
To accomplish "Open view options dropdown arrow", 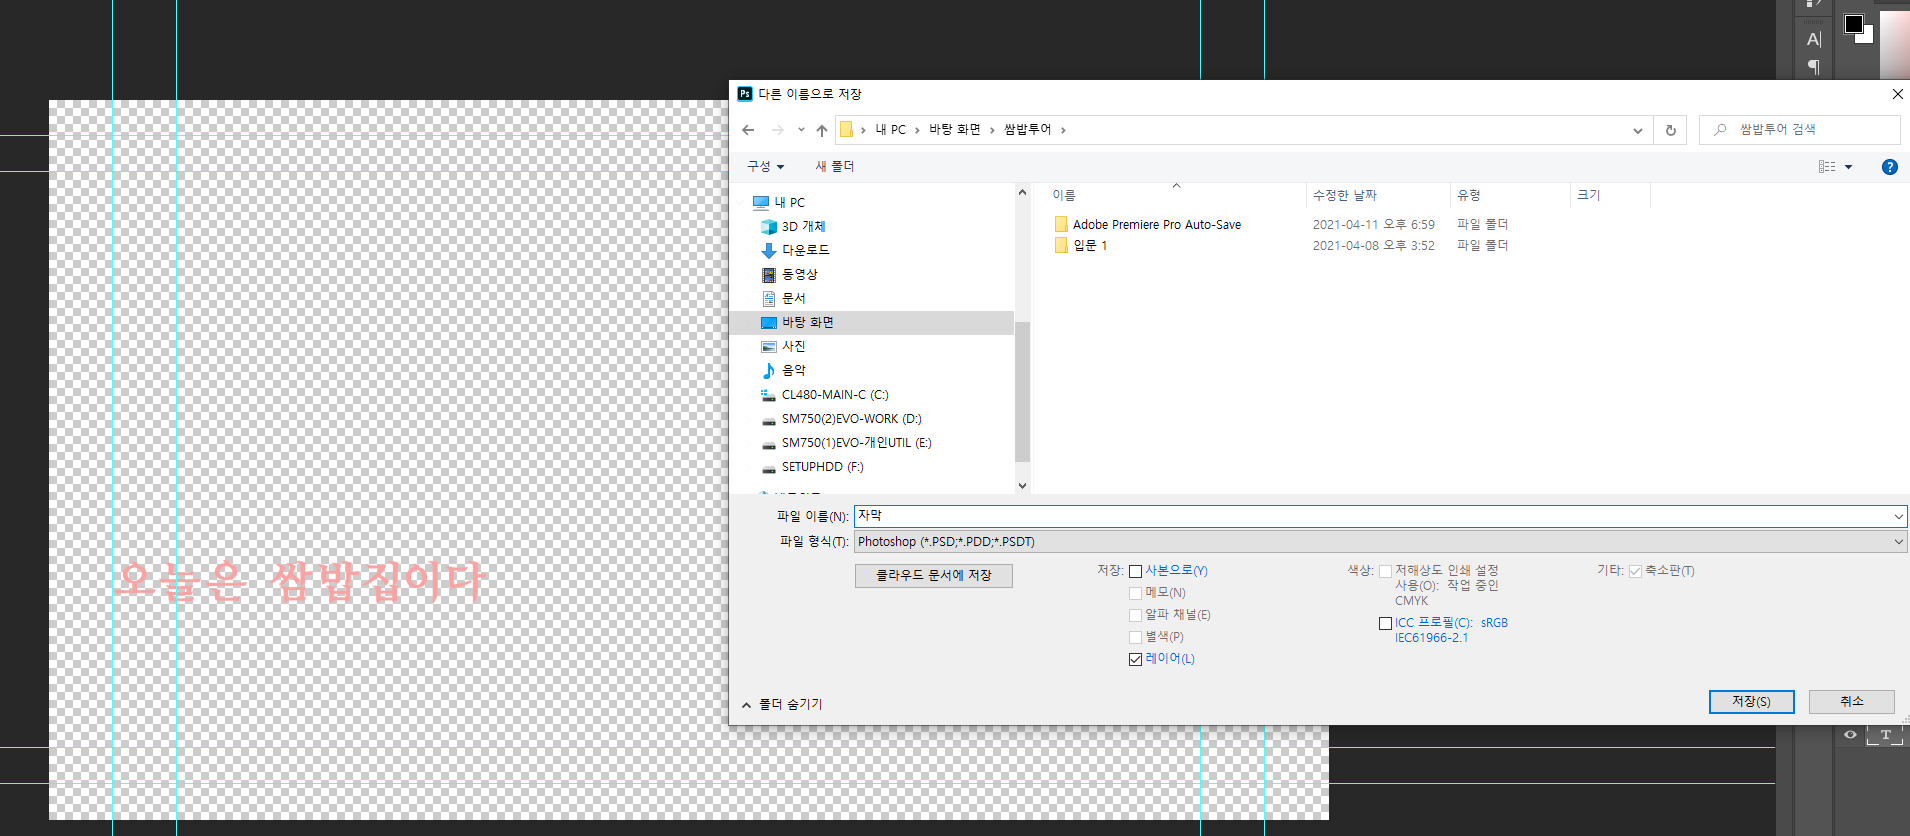I will pos(1848,167).
